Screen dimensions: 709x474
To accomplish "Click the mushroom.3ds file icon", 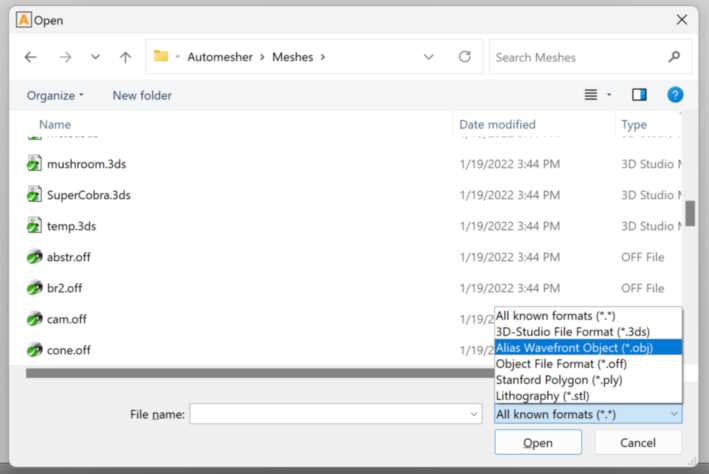I will [34, 164].
